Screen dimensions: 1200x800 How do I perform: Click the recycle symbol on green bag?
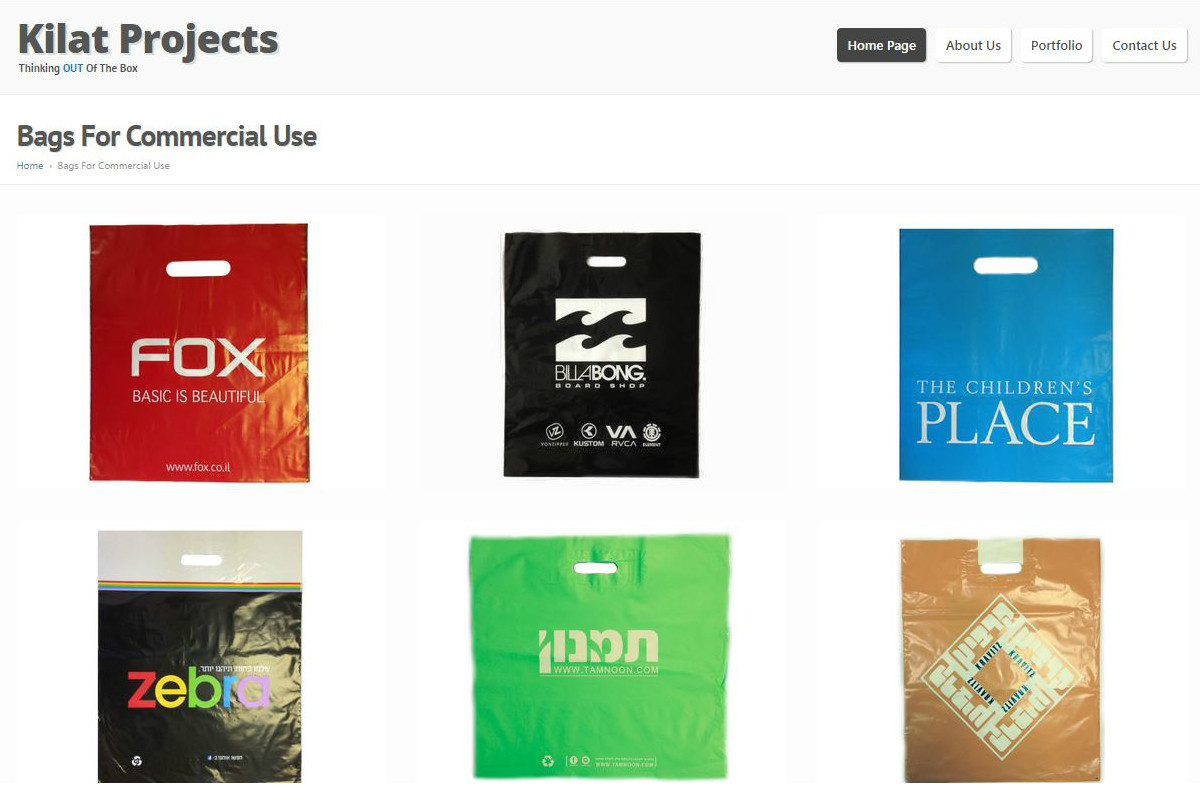[548, 761]
